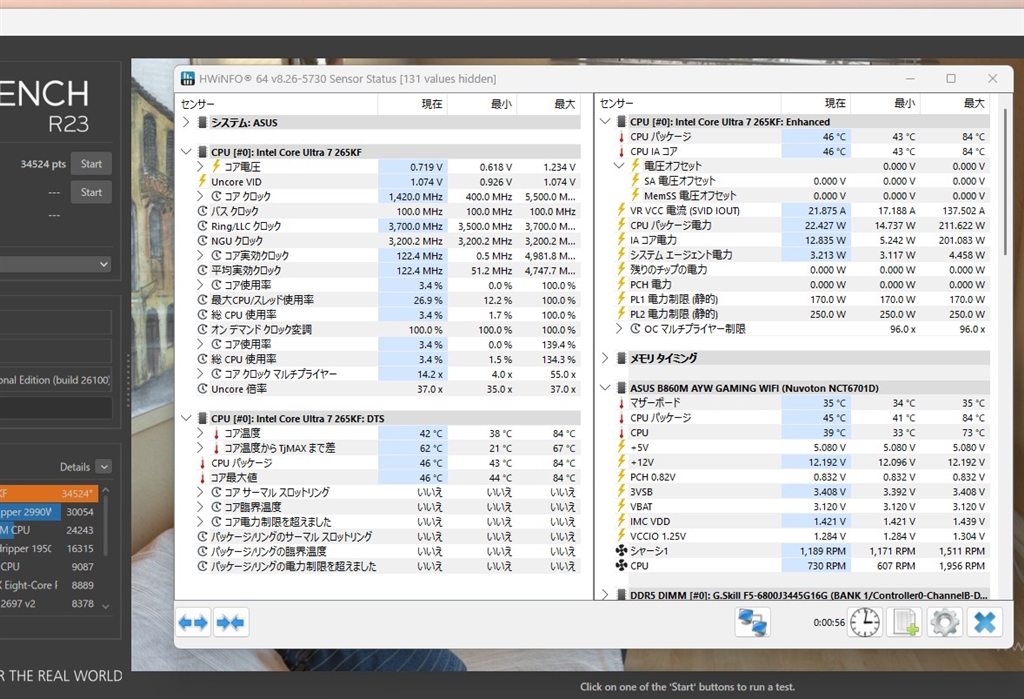This screenshot has width=1024, height=699.
Task: Start logging with the sheet plus icon
Action: (904, 623)
